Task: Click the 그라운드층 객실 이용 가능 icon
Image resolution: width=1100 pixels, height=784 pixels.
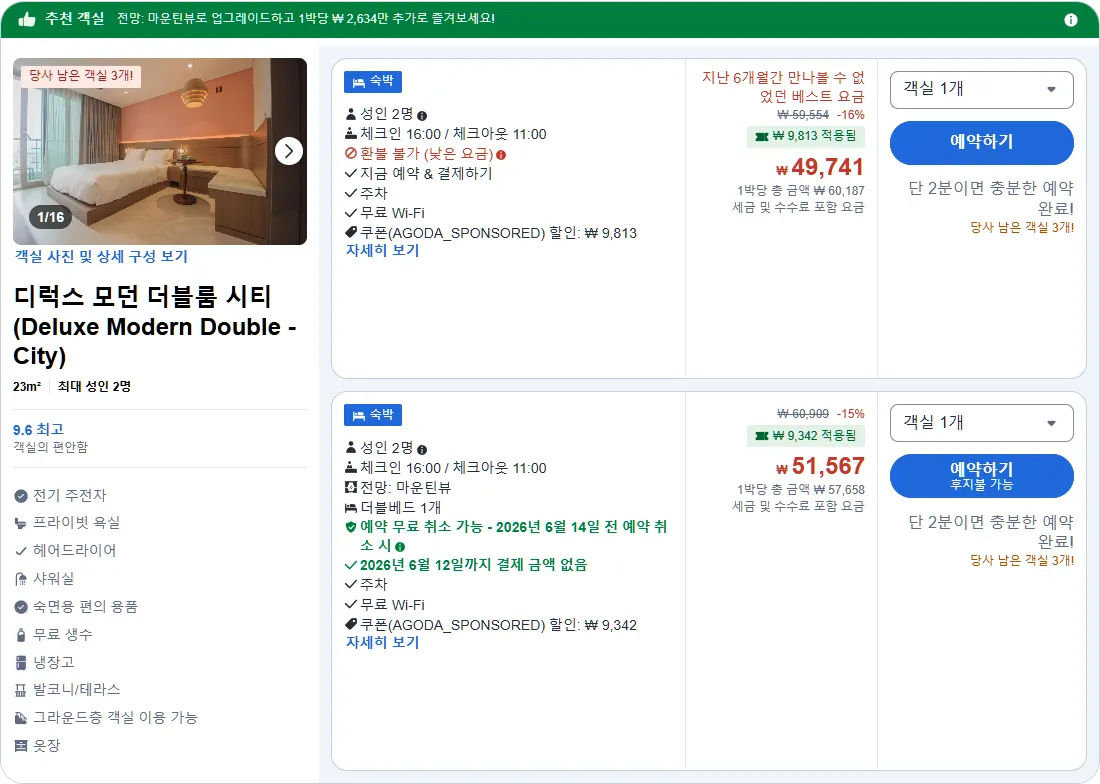Action: pyautogui.click(x=21, y=718)
